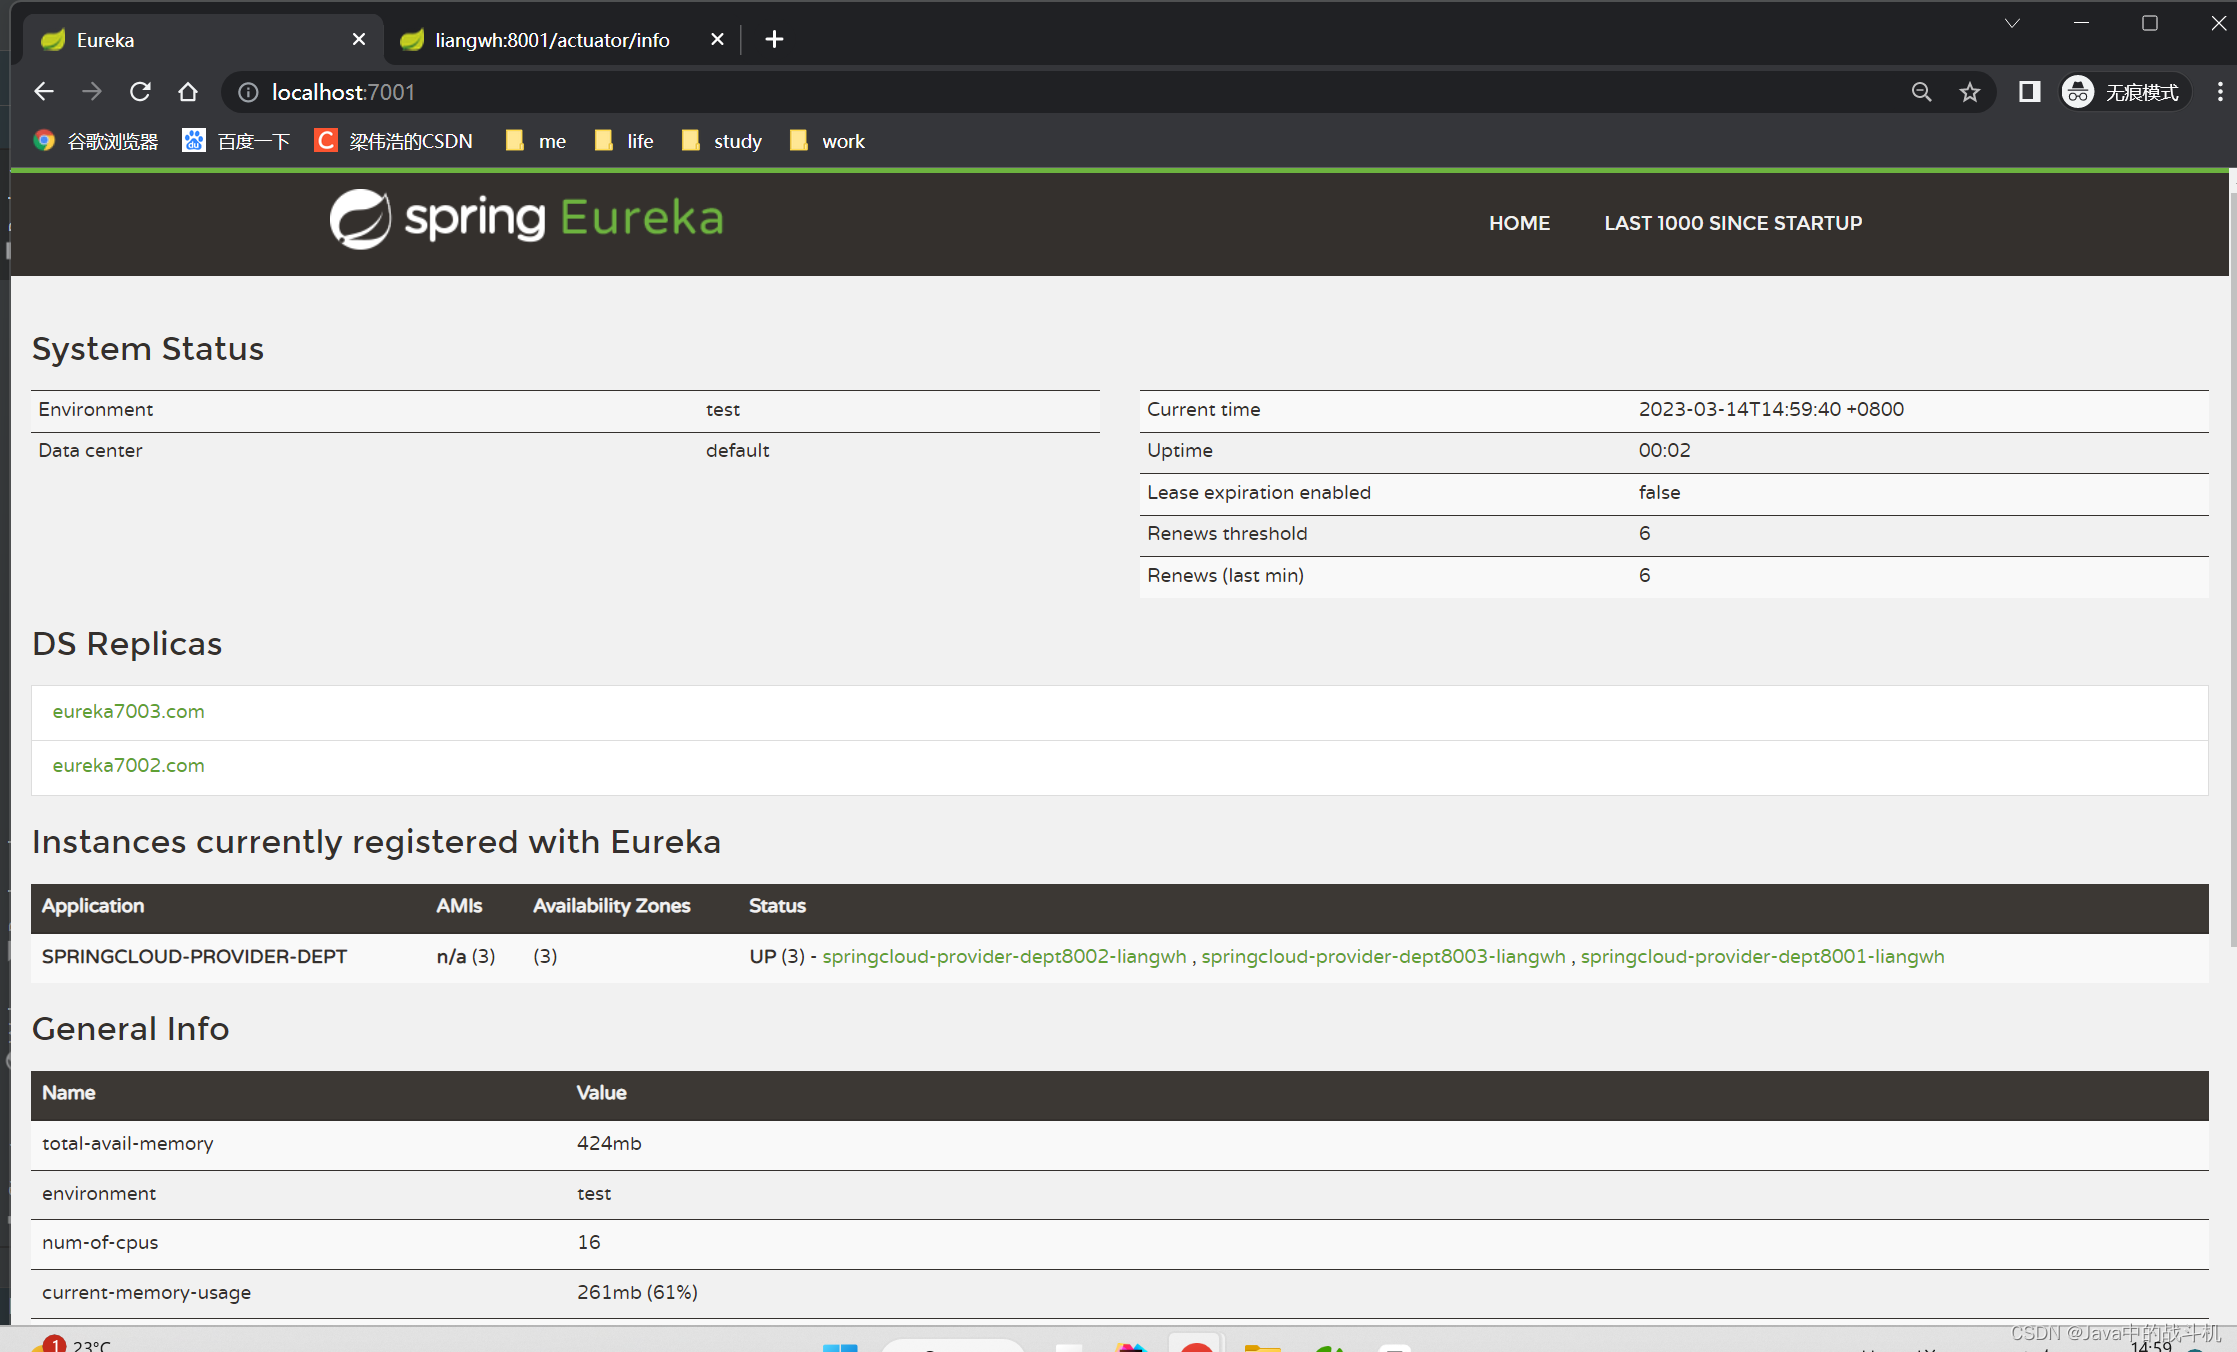Click the num-of-cpus value 16
The height and width of the screenshot is (1352, 2237).
588,1242
